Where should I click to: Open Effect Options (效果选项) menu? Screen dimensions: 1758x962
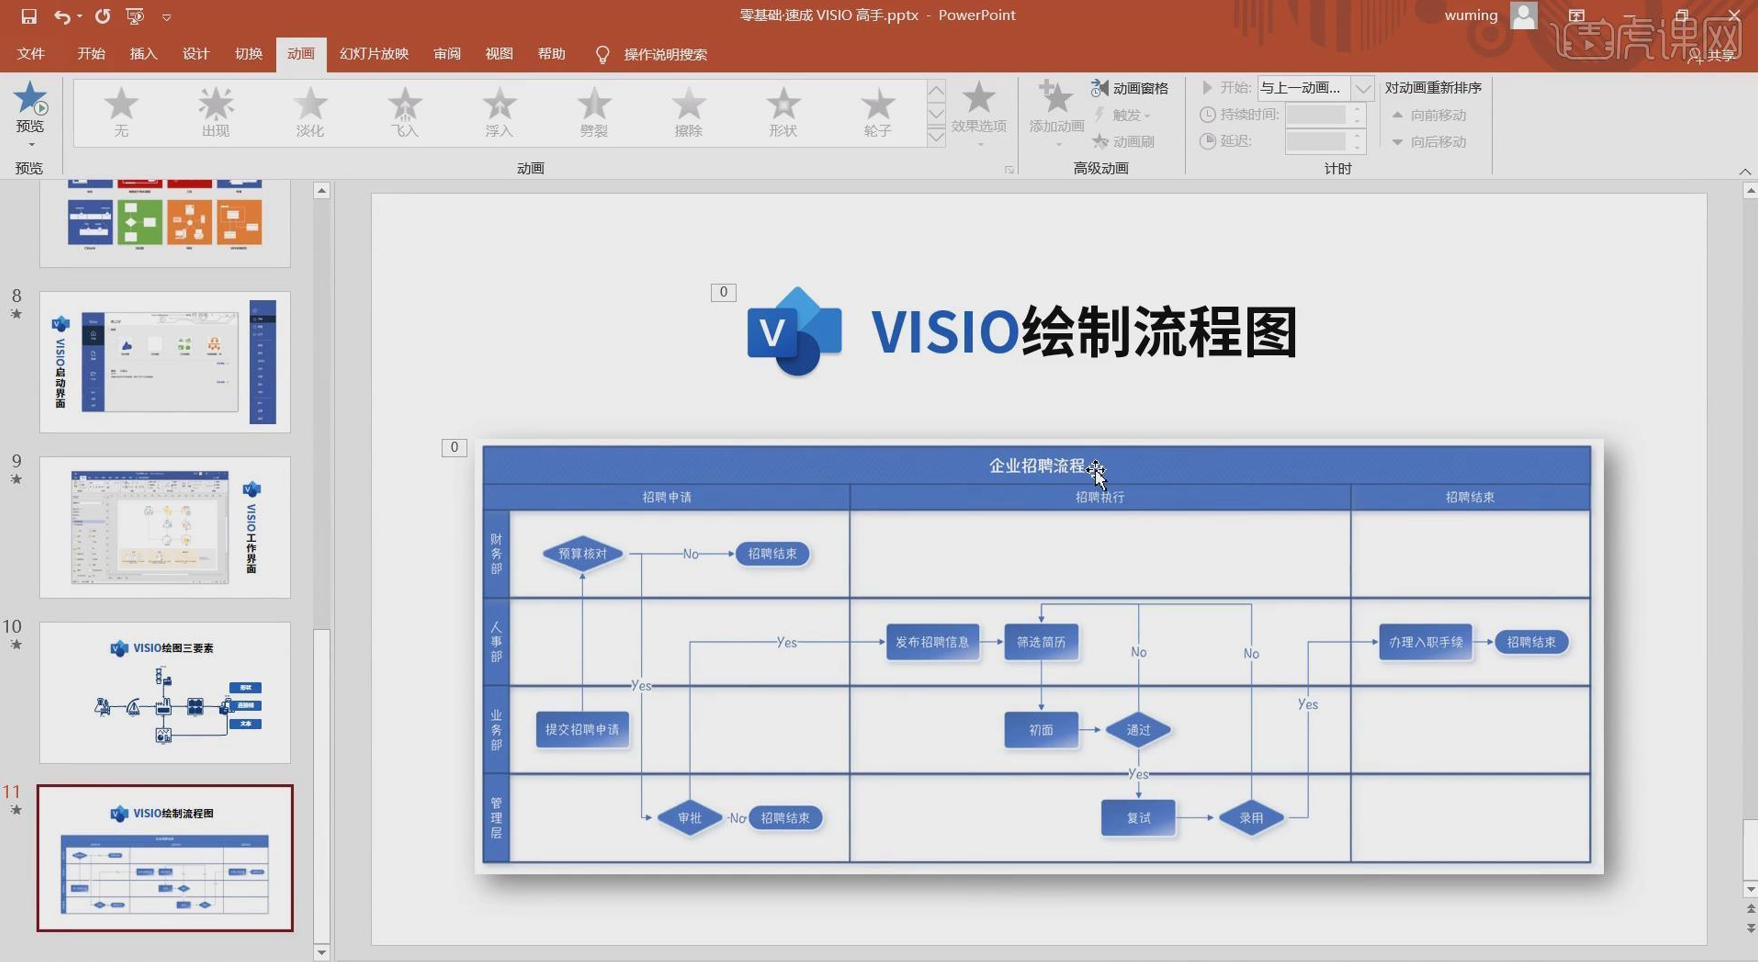pos(978,114)
